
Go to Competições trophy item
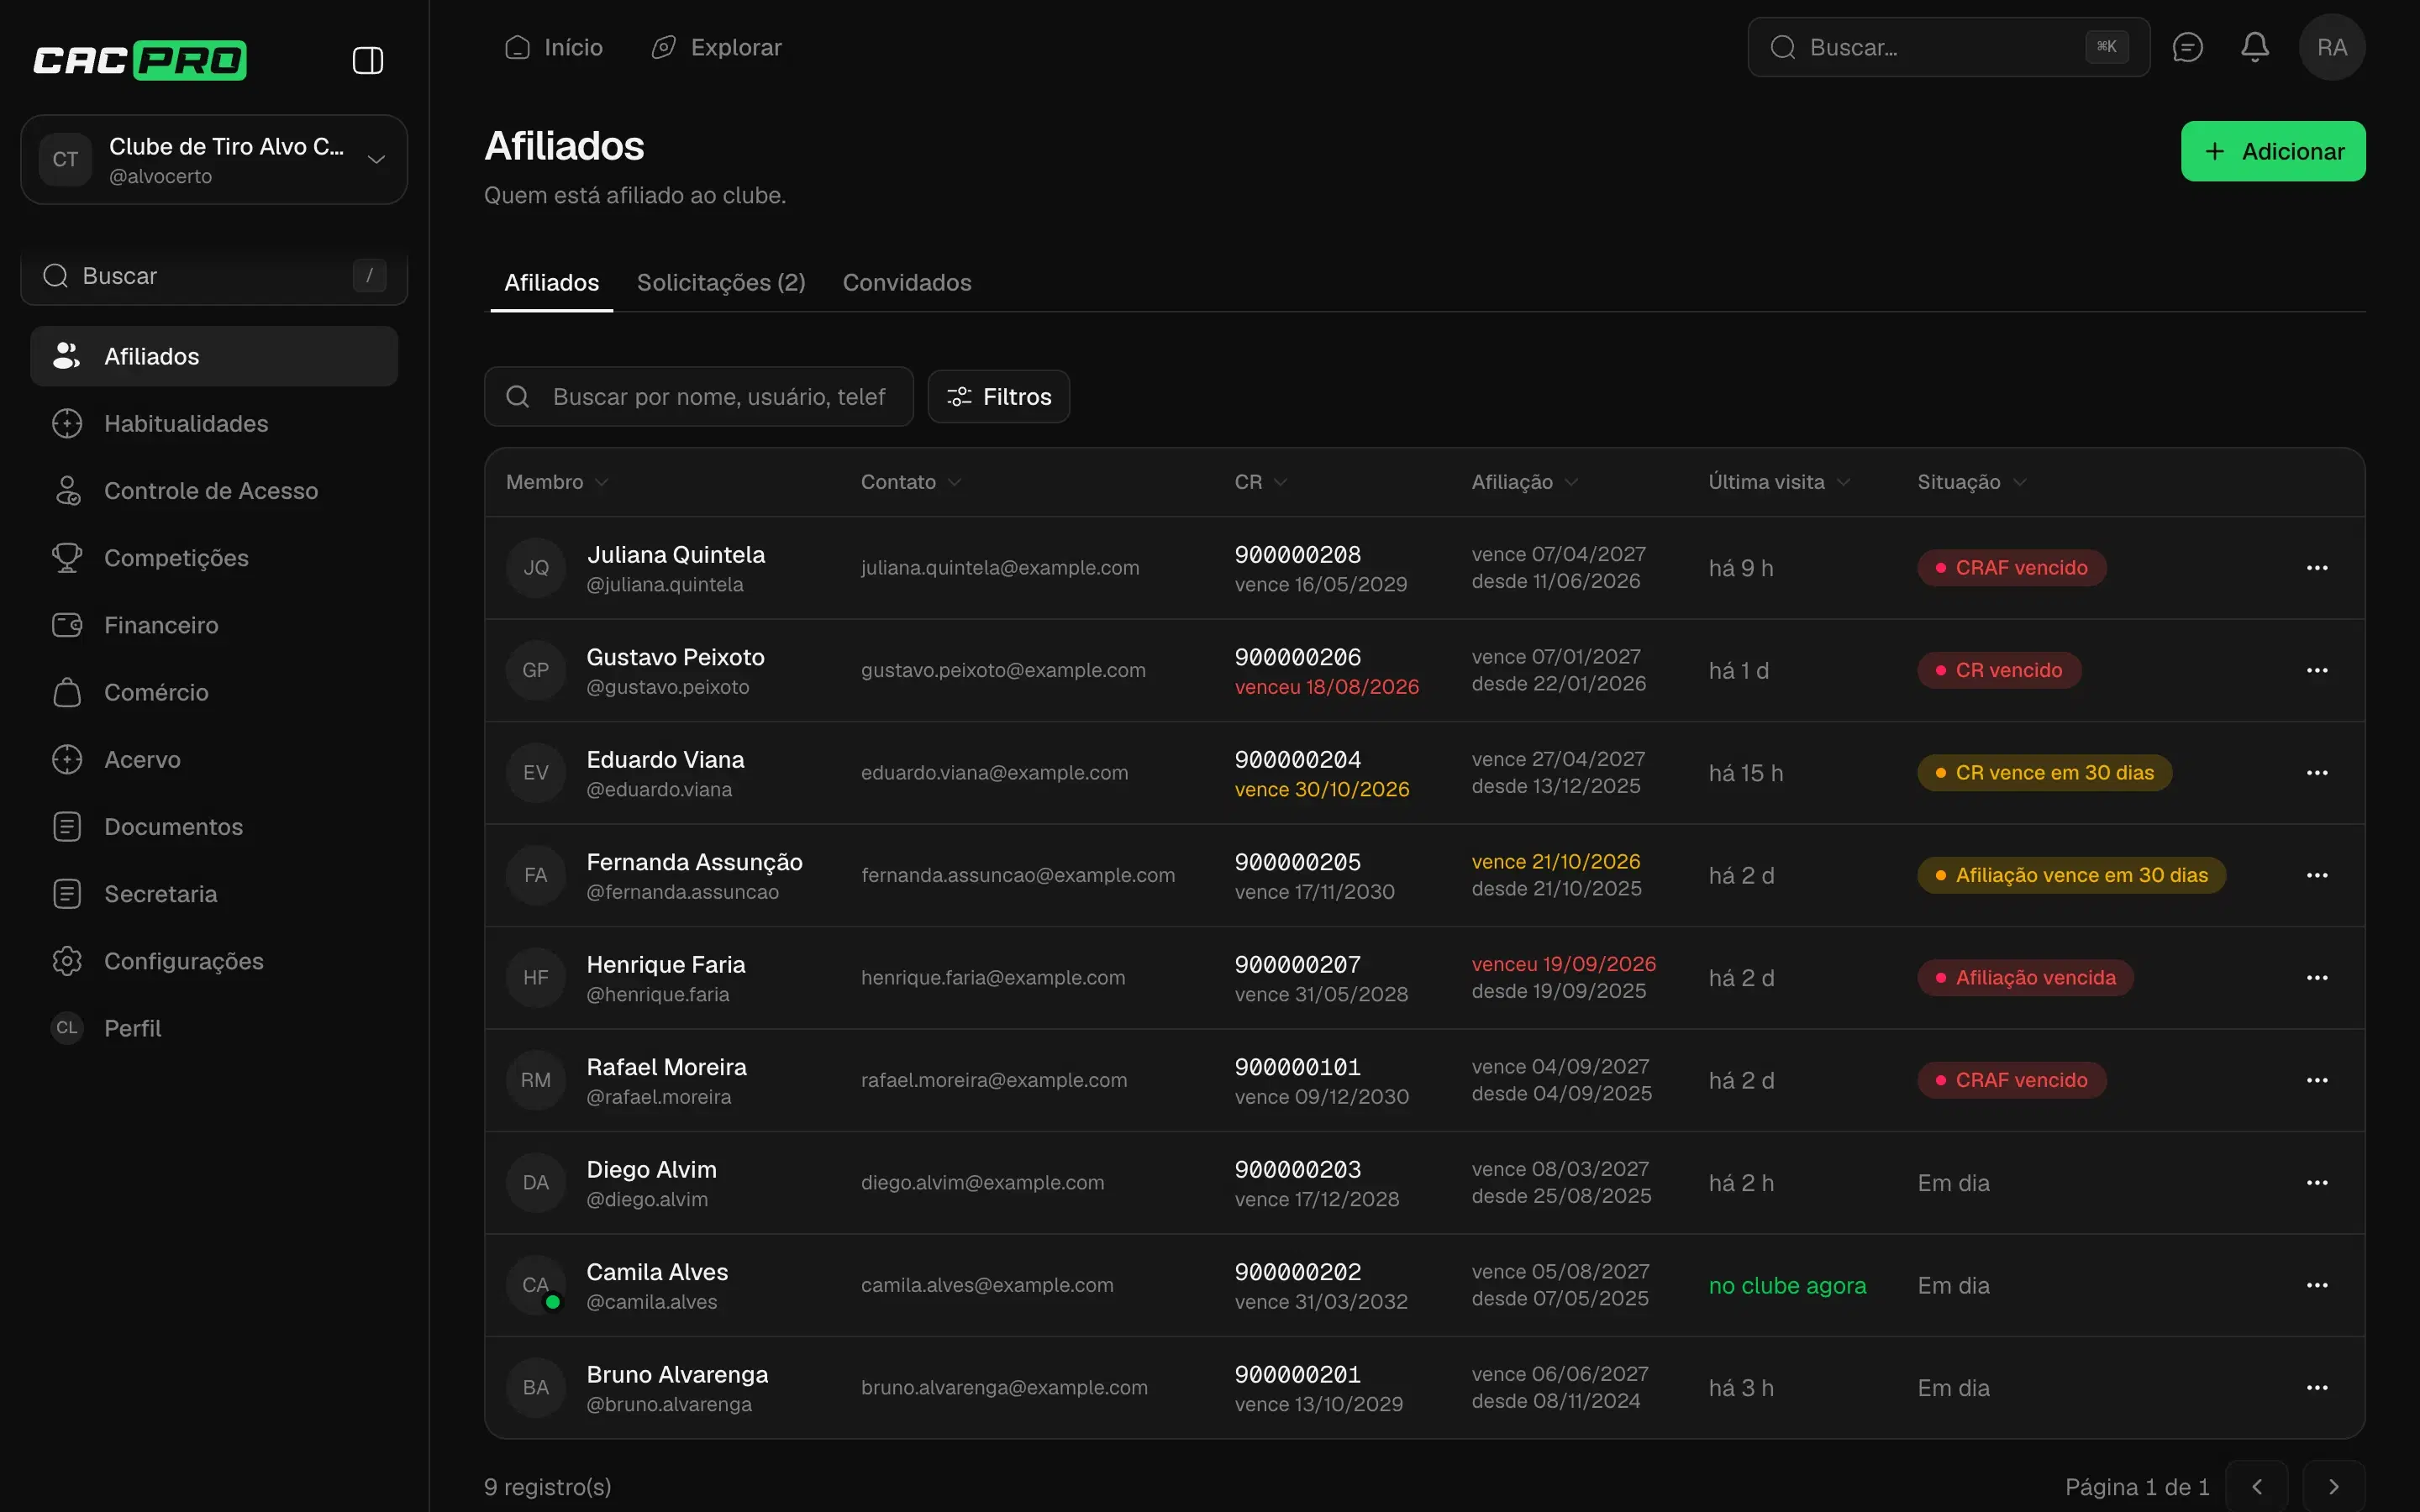[214, 557]
